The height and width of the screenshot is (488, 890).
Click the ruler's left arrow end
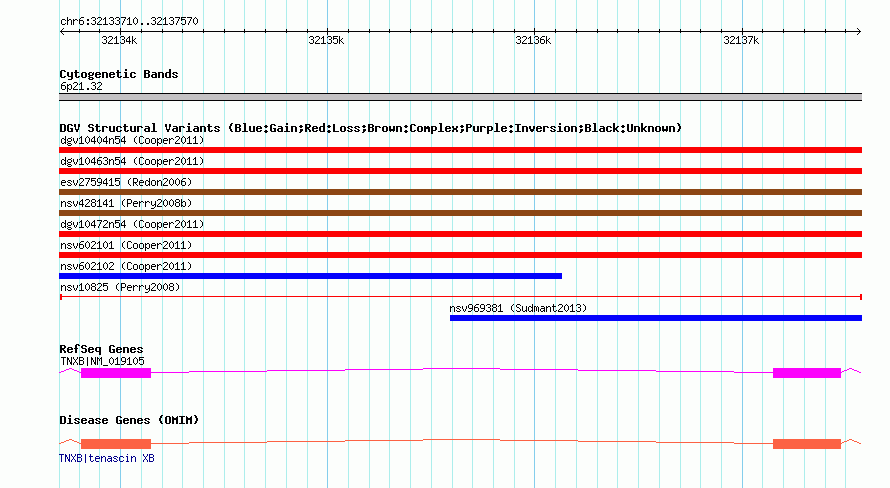click(x=62, y=31)
